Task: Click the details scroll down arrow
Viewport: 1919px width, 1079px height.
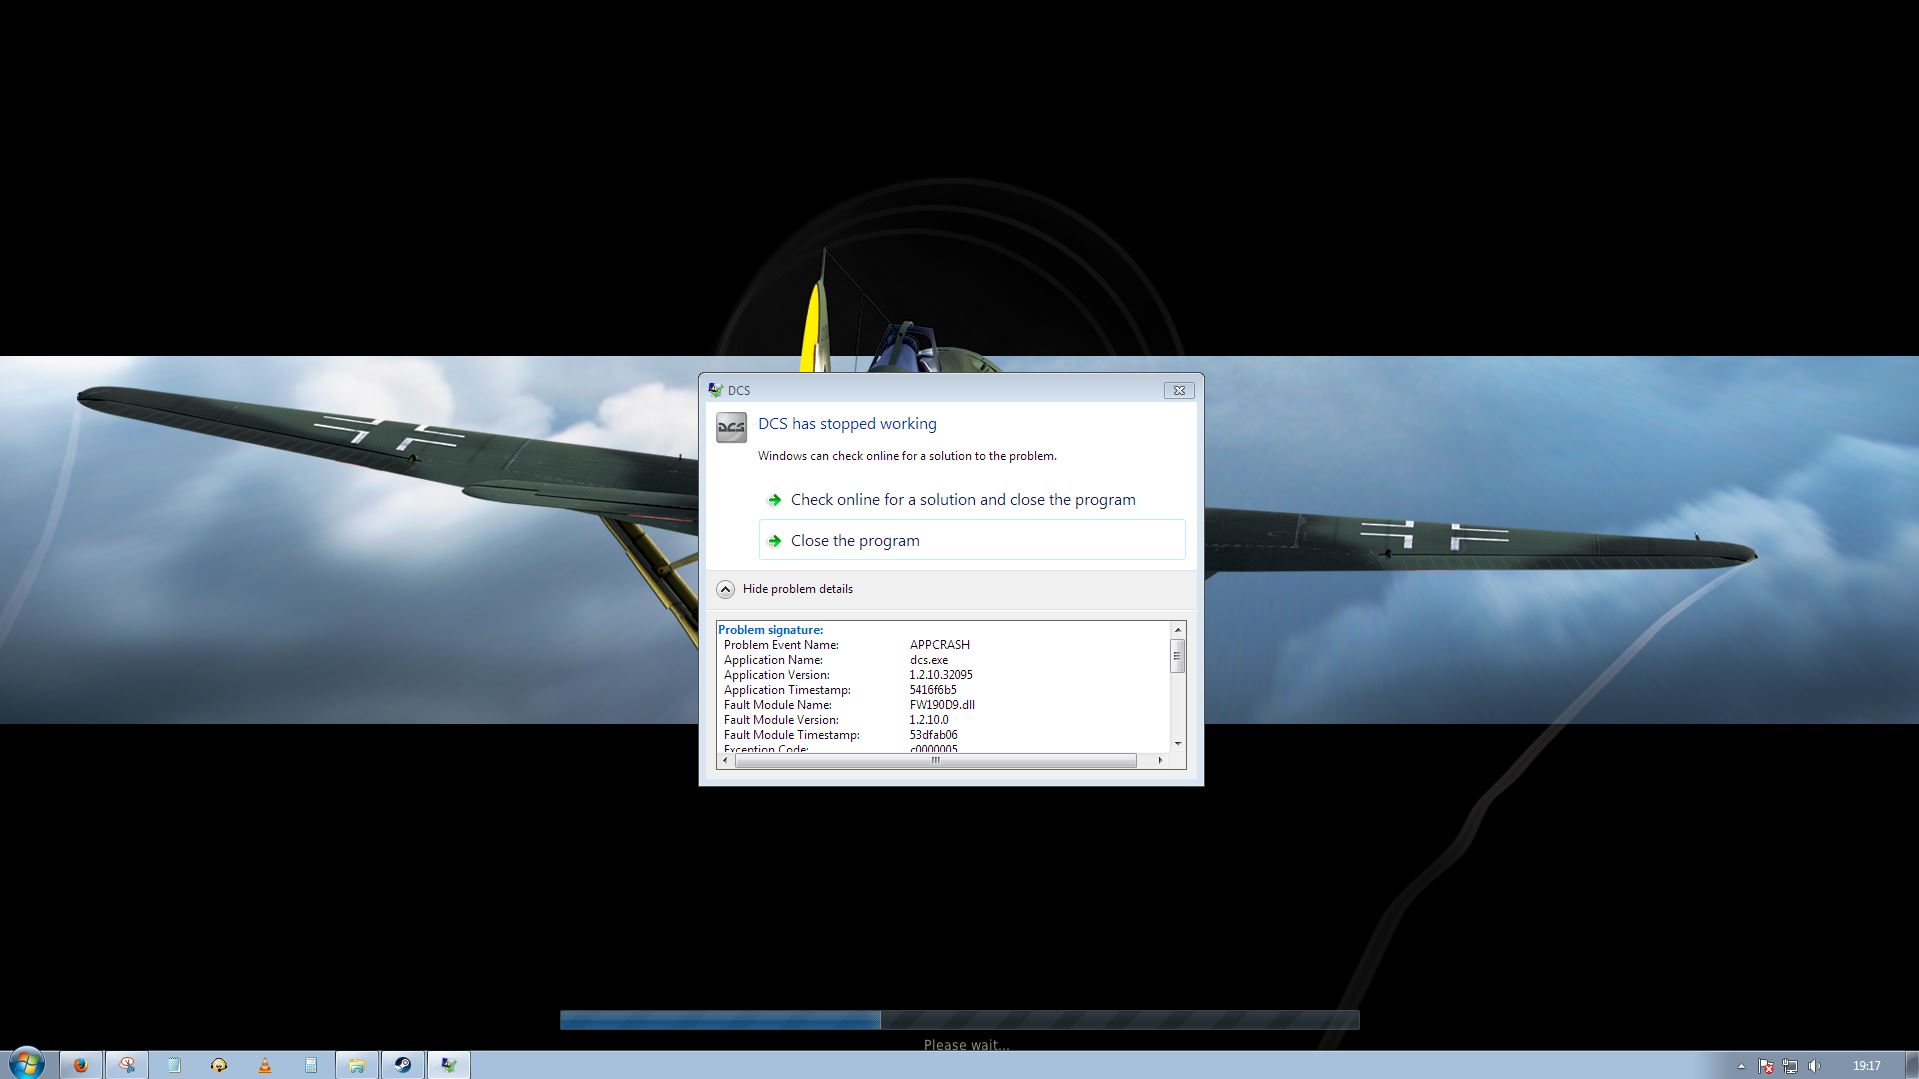Action: (x=1178, y=744)
